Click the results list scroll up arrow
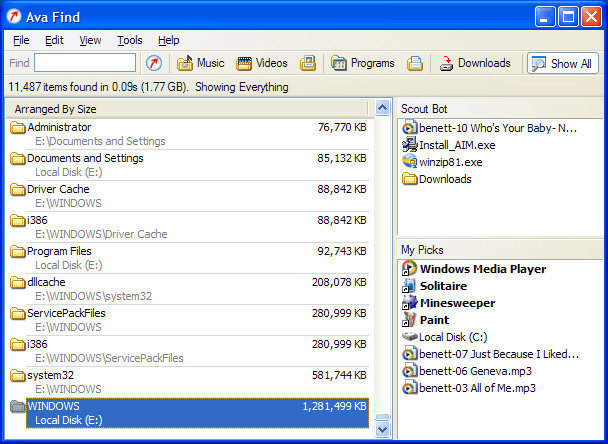This screenshot has width=608, height=444. (x=382, y=107)
